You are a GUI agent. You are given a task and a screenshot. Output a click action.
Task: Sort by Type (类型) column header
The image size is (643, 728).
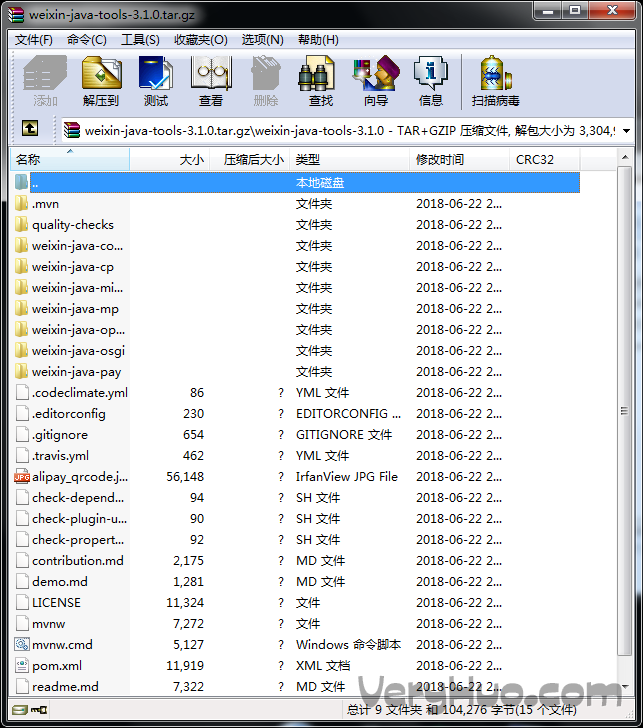[x=349, y=160]
